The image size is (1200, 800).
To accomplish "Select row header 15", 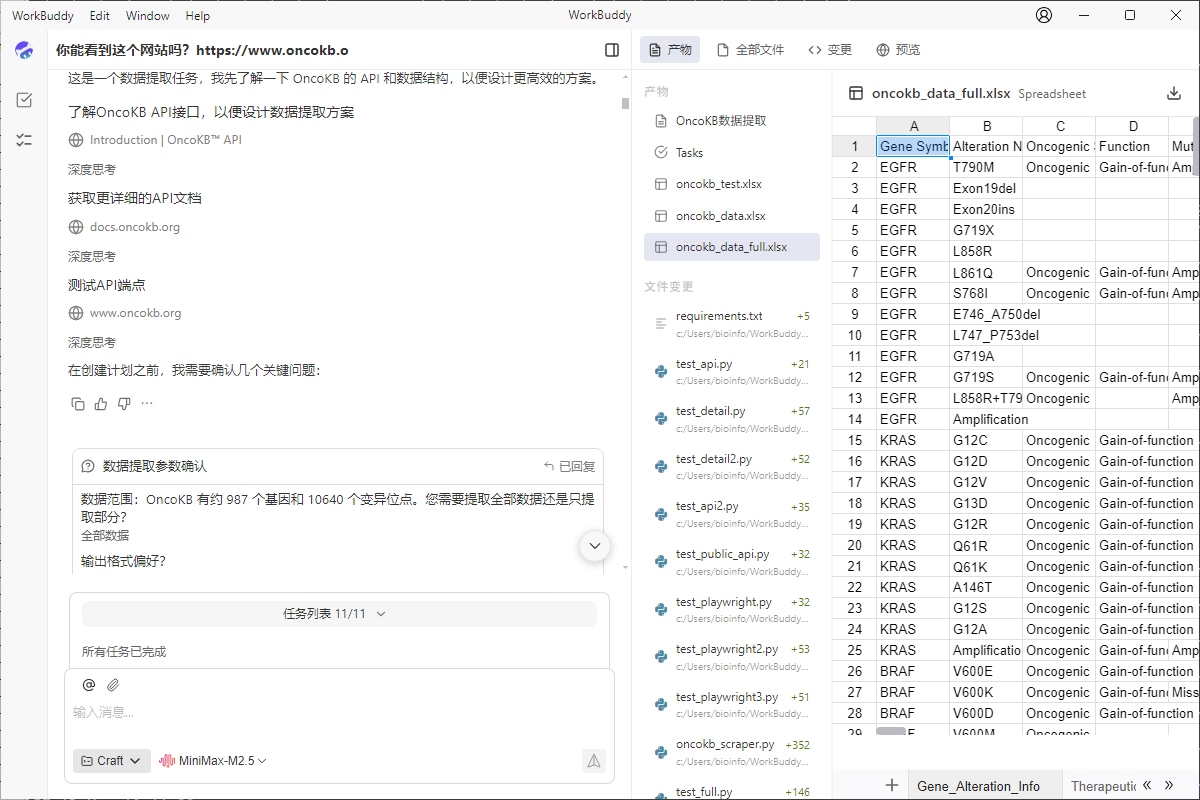I will pyautogui.click(x=855, y=440).
